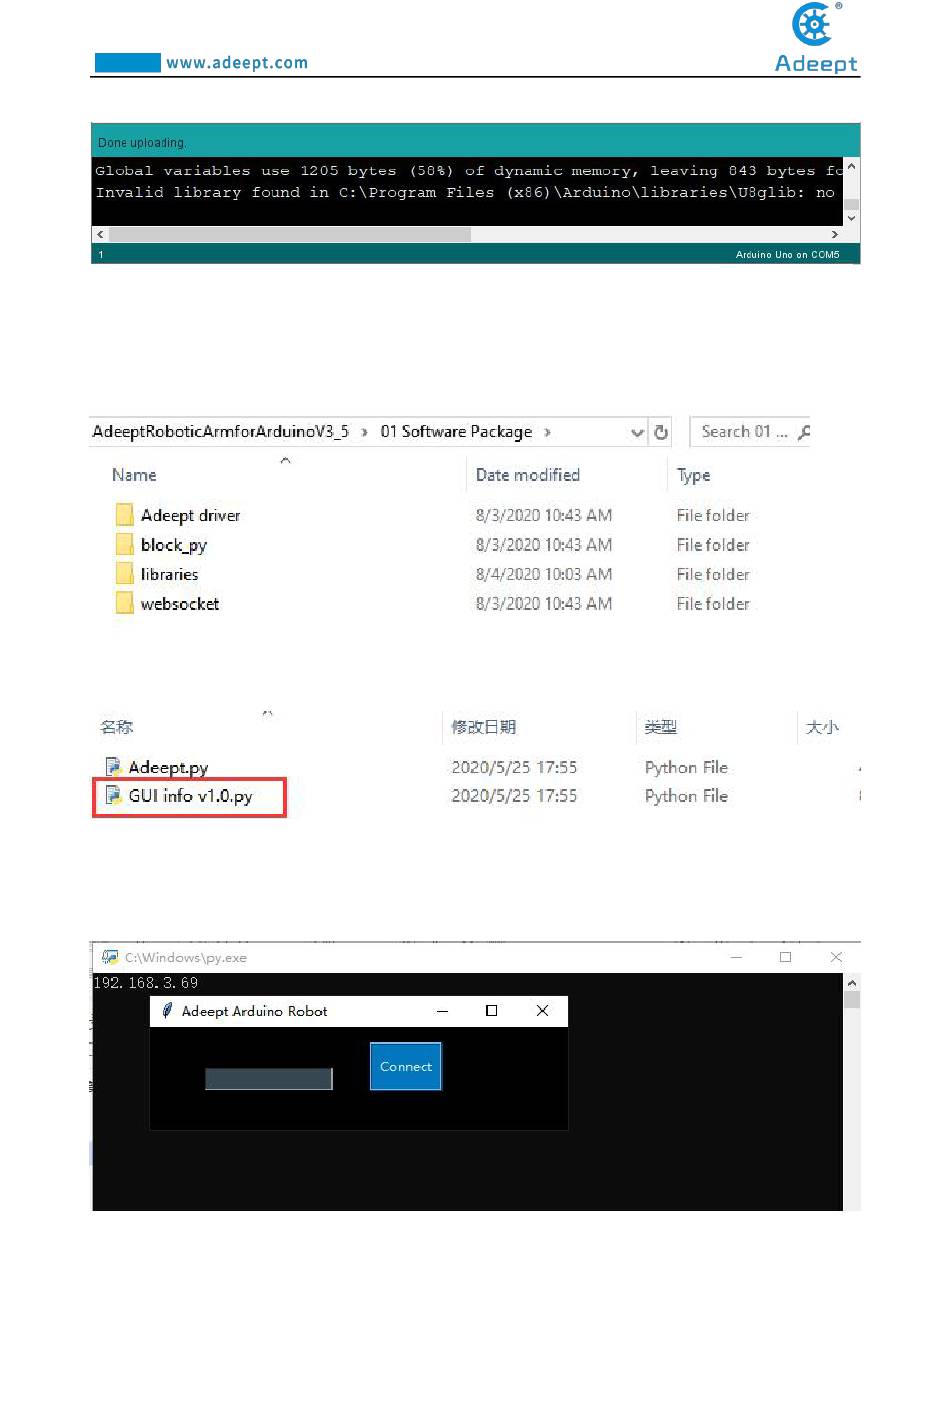Click Python File type of Adeept.py
This screenshot has height=1408, width=950.
click(686, 767)
